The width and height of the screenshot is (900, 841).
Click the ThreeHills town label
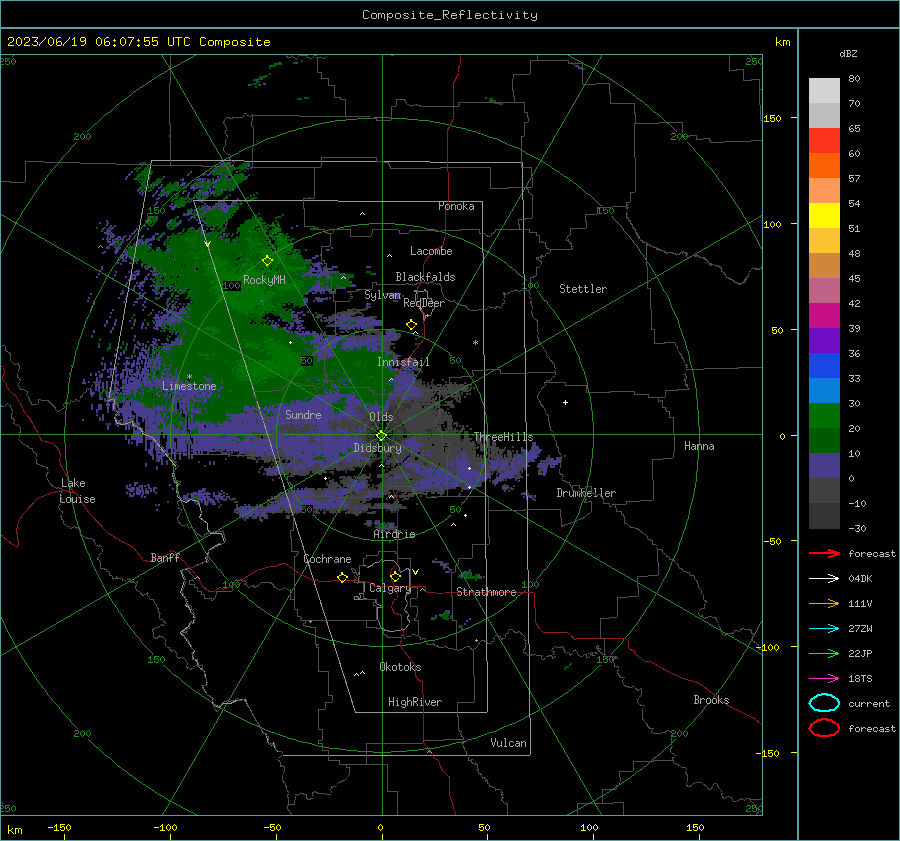[x=503, y=437]
